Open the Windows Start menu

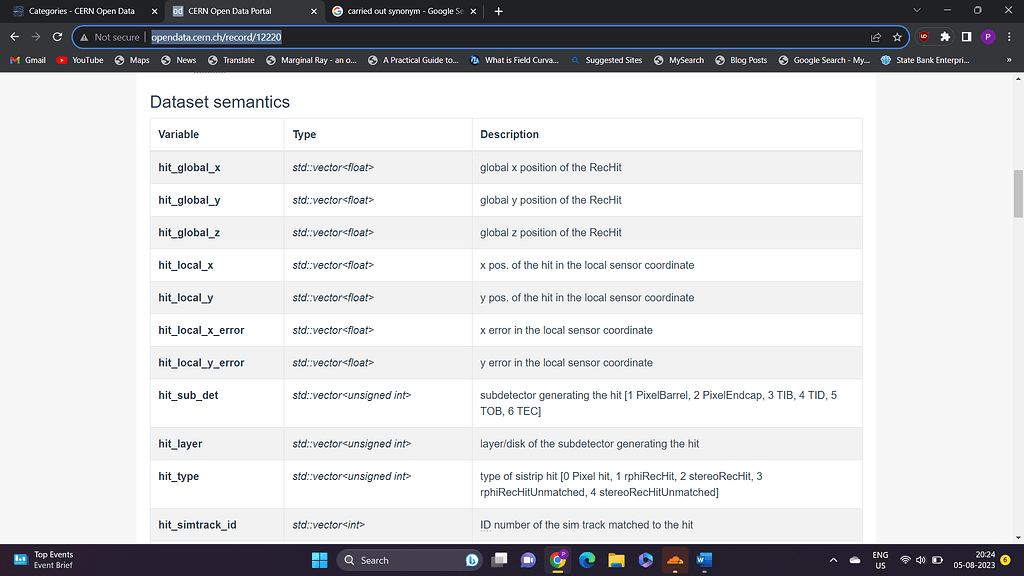click(x=318, y=560)
